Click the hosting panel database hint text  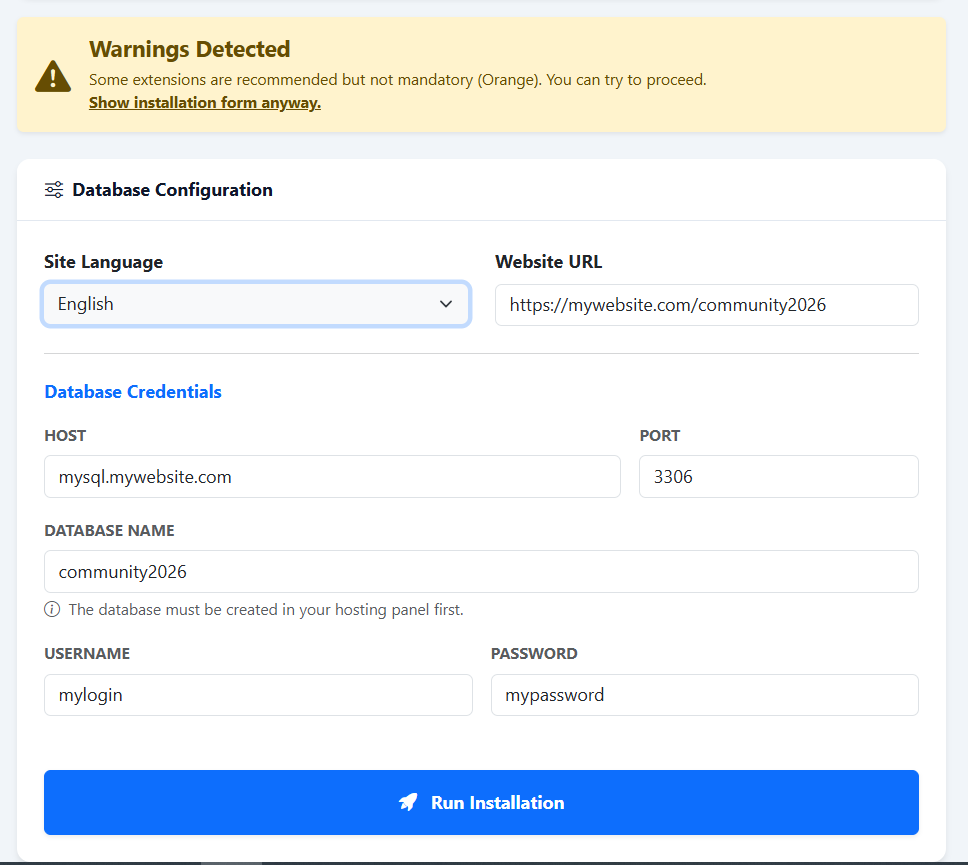tap(266, 609)
